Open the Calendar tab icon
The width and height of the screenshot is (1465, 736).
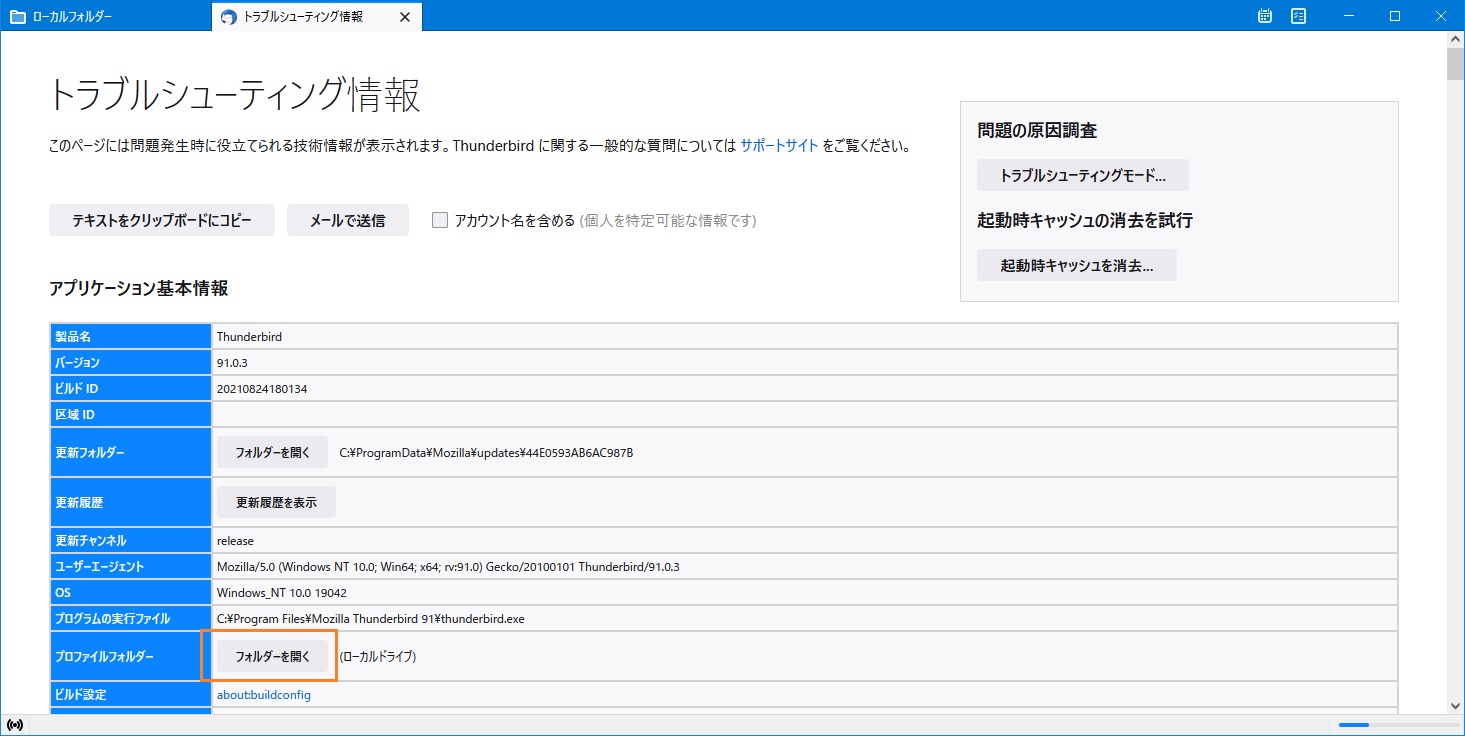pyautogui.click(x=1265, y=16)
